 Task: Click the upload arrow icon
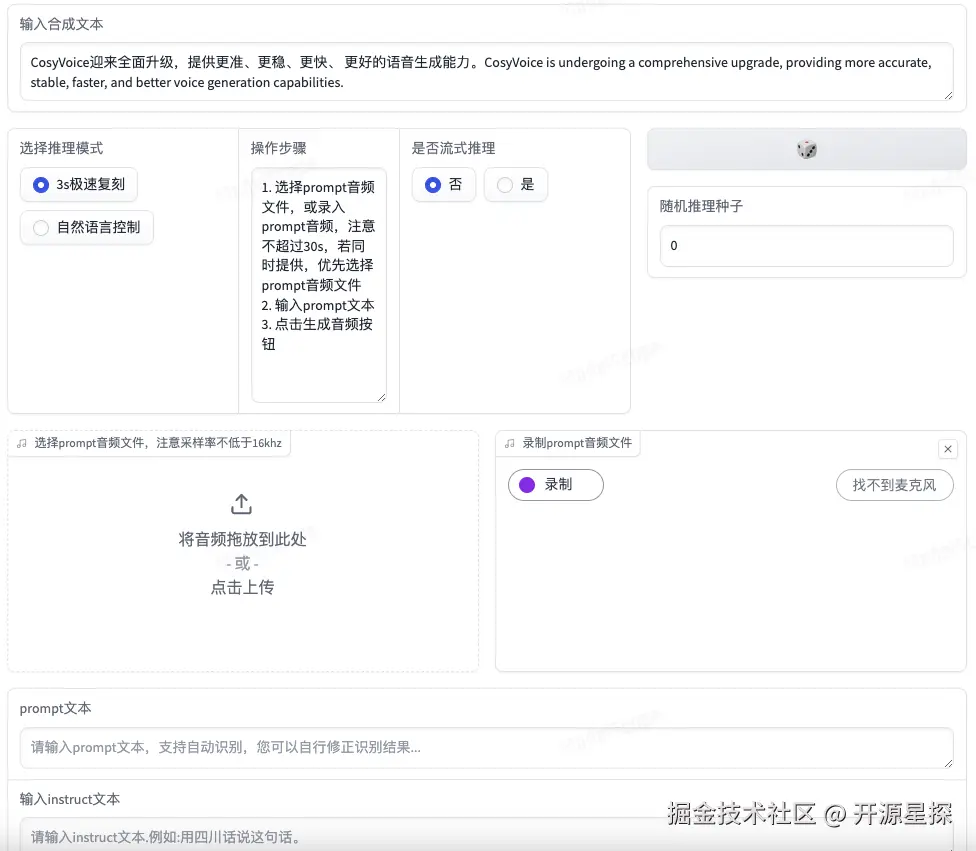pos(242,504)
